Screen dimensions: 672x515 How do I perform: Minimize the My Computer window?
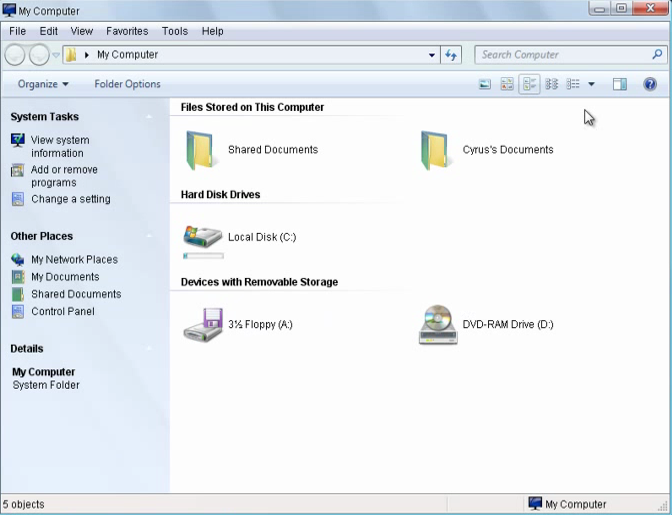600,9
